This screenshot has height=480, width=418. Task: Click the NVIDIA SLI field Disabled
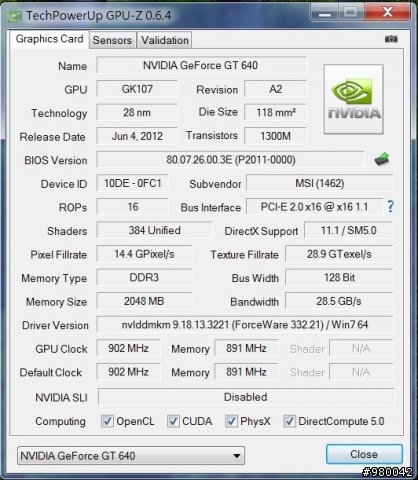pyautogui.click(x=246, y=397)
